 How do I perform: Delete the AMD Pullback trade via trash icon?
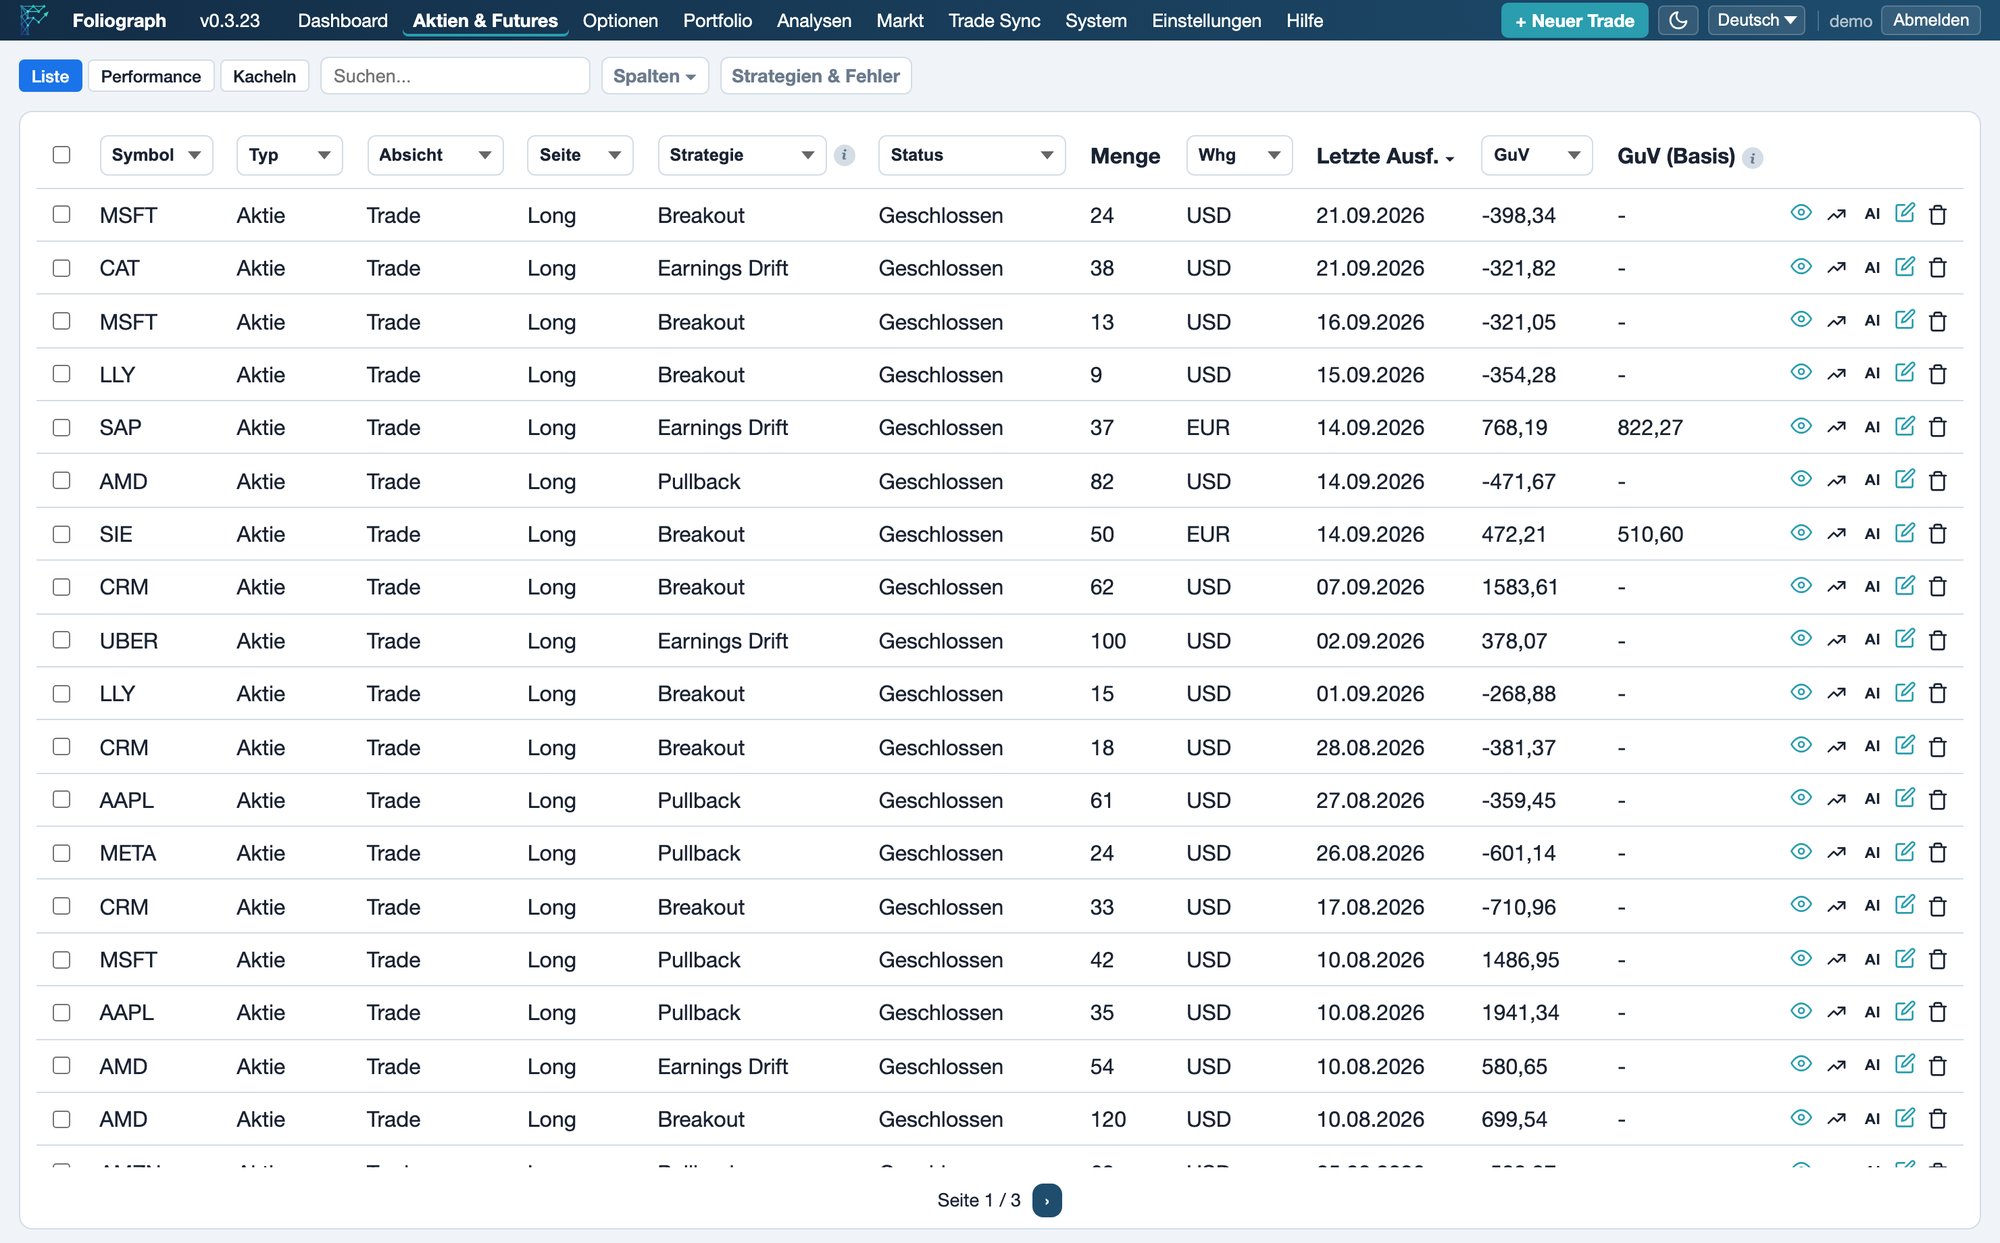click(1937, 481)
